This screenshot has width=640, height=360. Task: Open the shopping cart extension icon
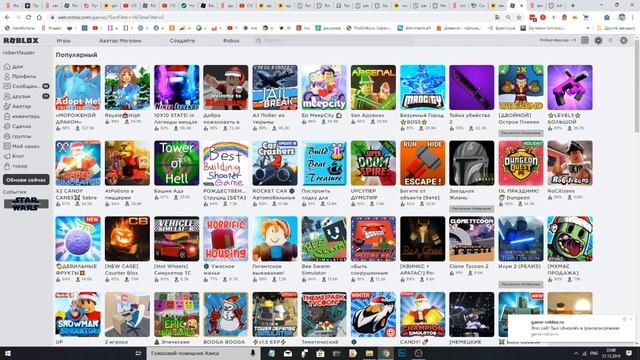pos(586,18)
